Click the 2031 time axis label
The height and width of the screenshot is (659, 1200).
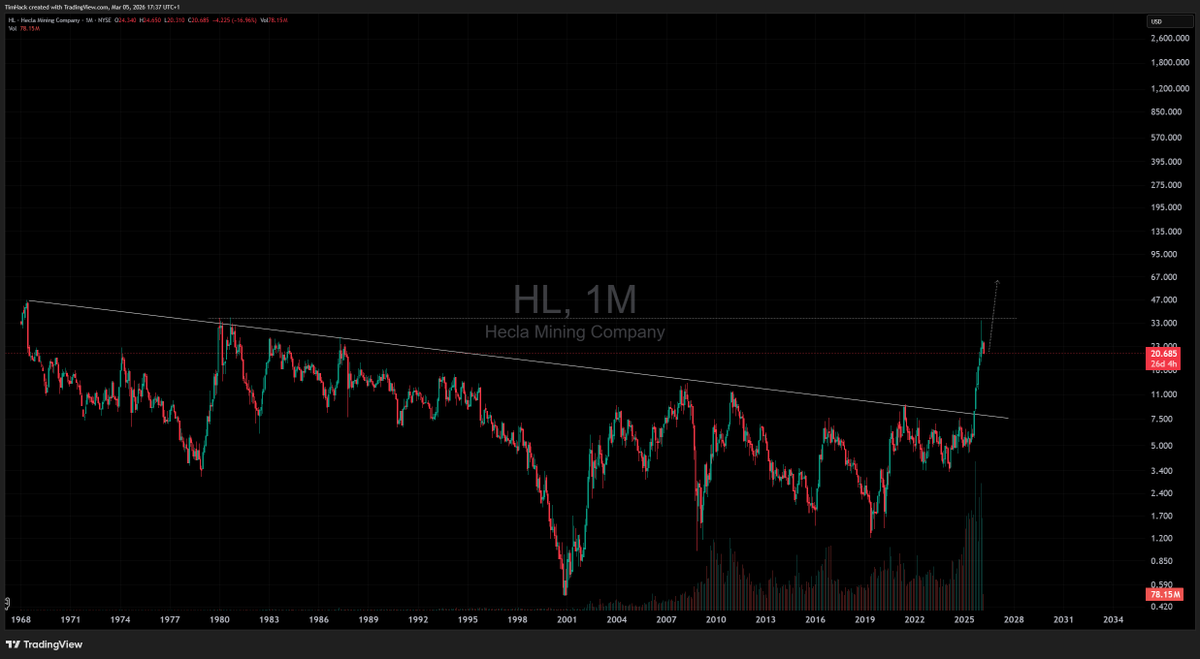1063,620
